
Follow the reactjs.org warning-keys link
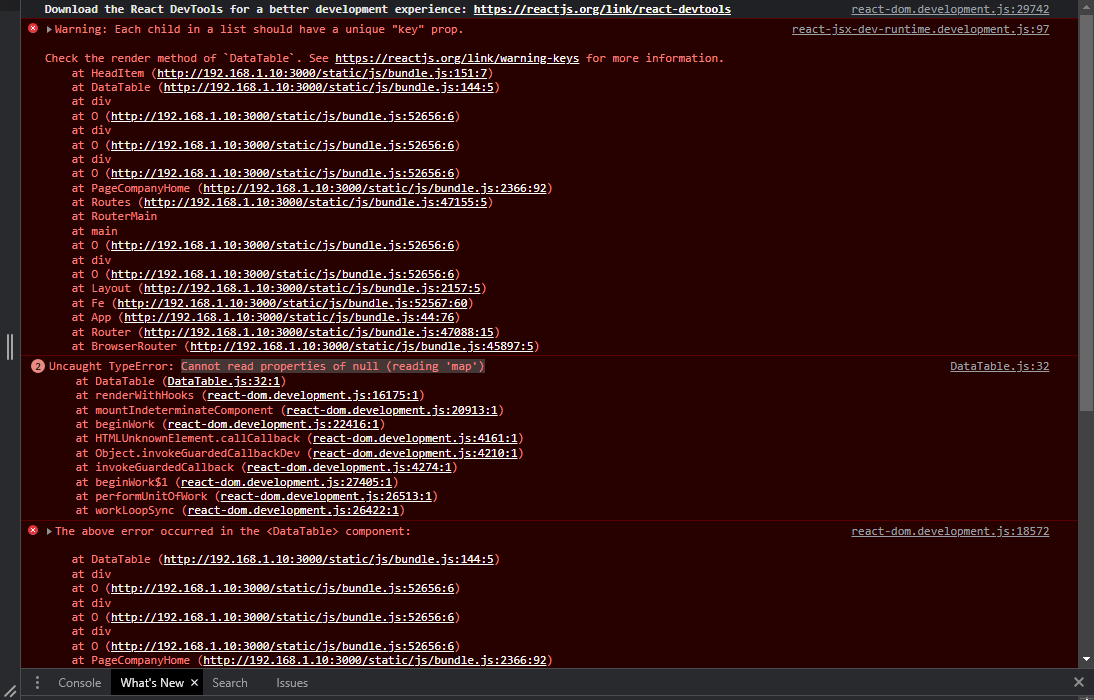click(457, 58)
